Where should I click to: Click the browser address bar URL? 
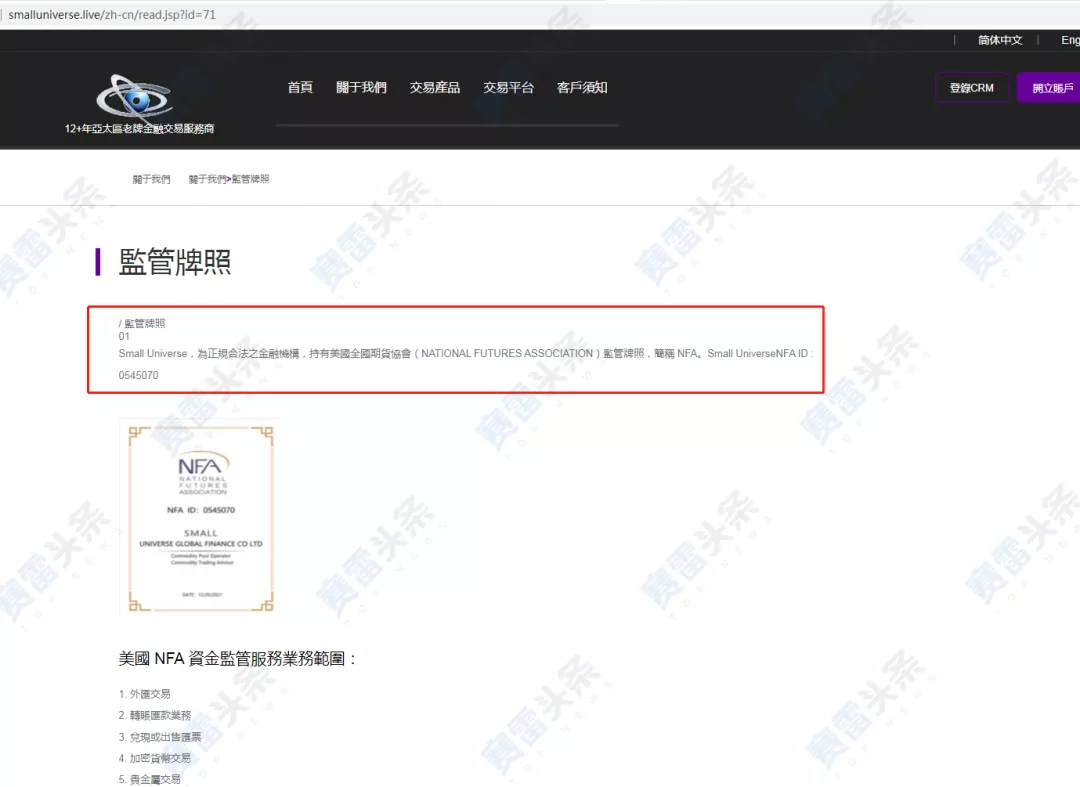112,14
